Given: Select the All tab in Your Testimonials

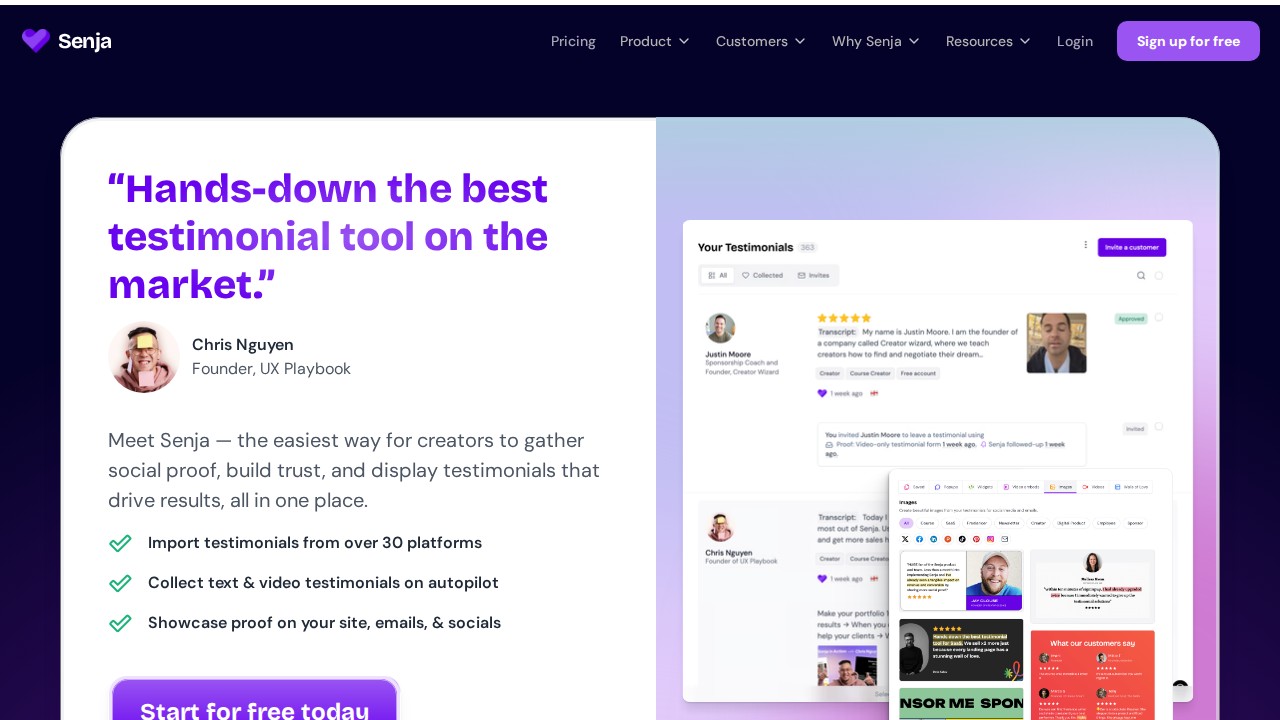Looking at the screenshot, I should [x=717, y=275].
